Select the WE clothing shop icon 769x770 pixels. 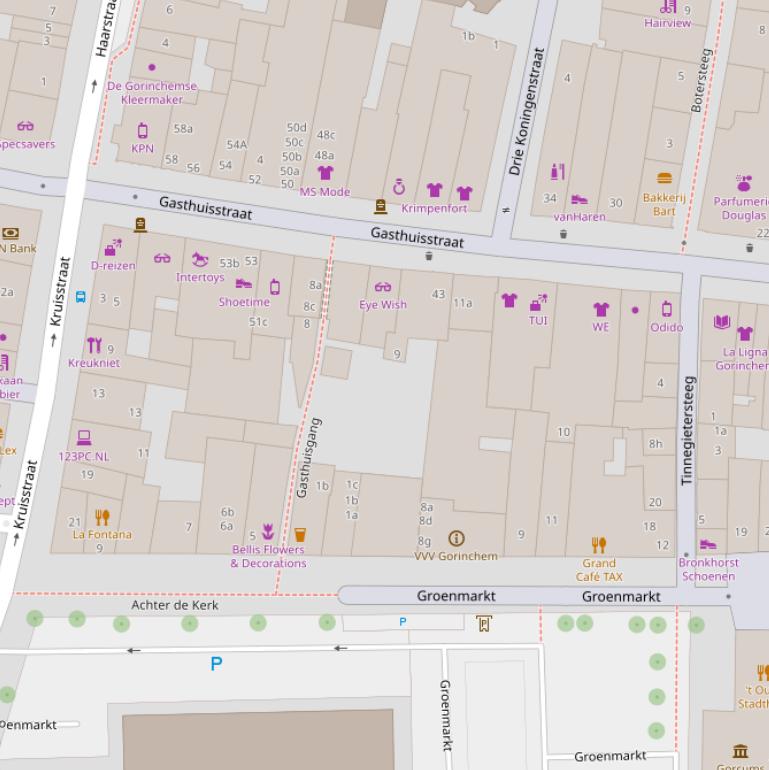coord(600,309)
